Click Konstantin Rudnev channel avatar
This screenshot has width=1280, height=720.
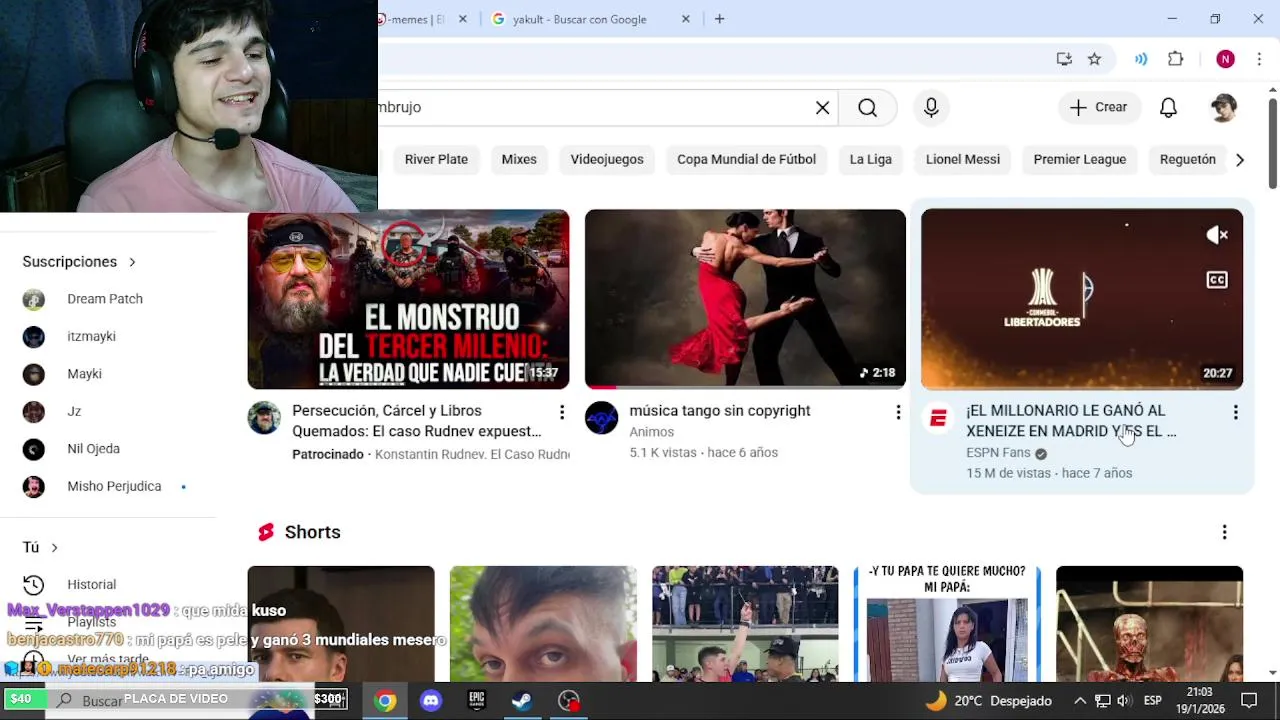(x=264, y=418)
